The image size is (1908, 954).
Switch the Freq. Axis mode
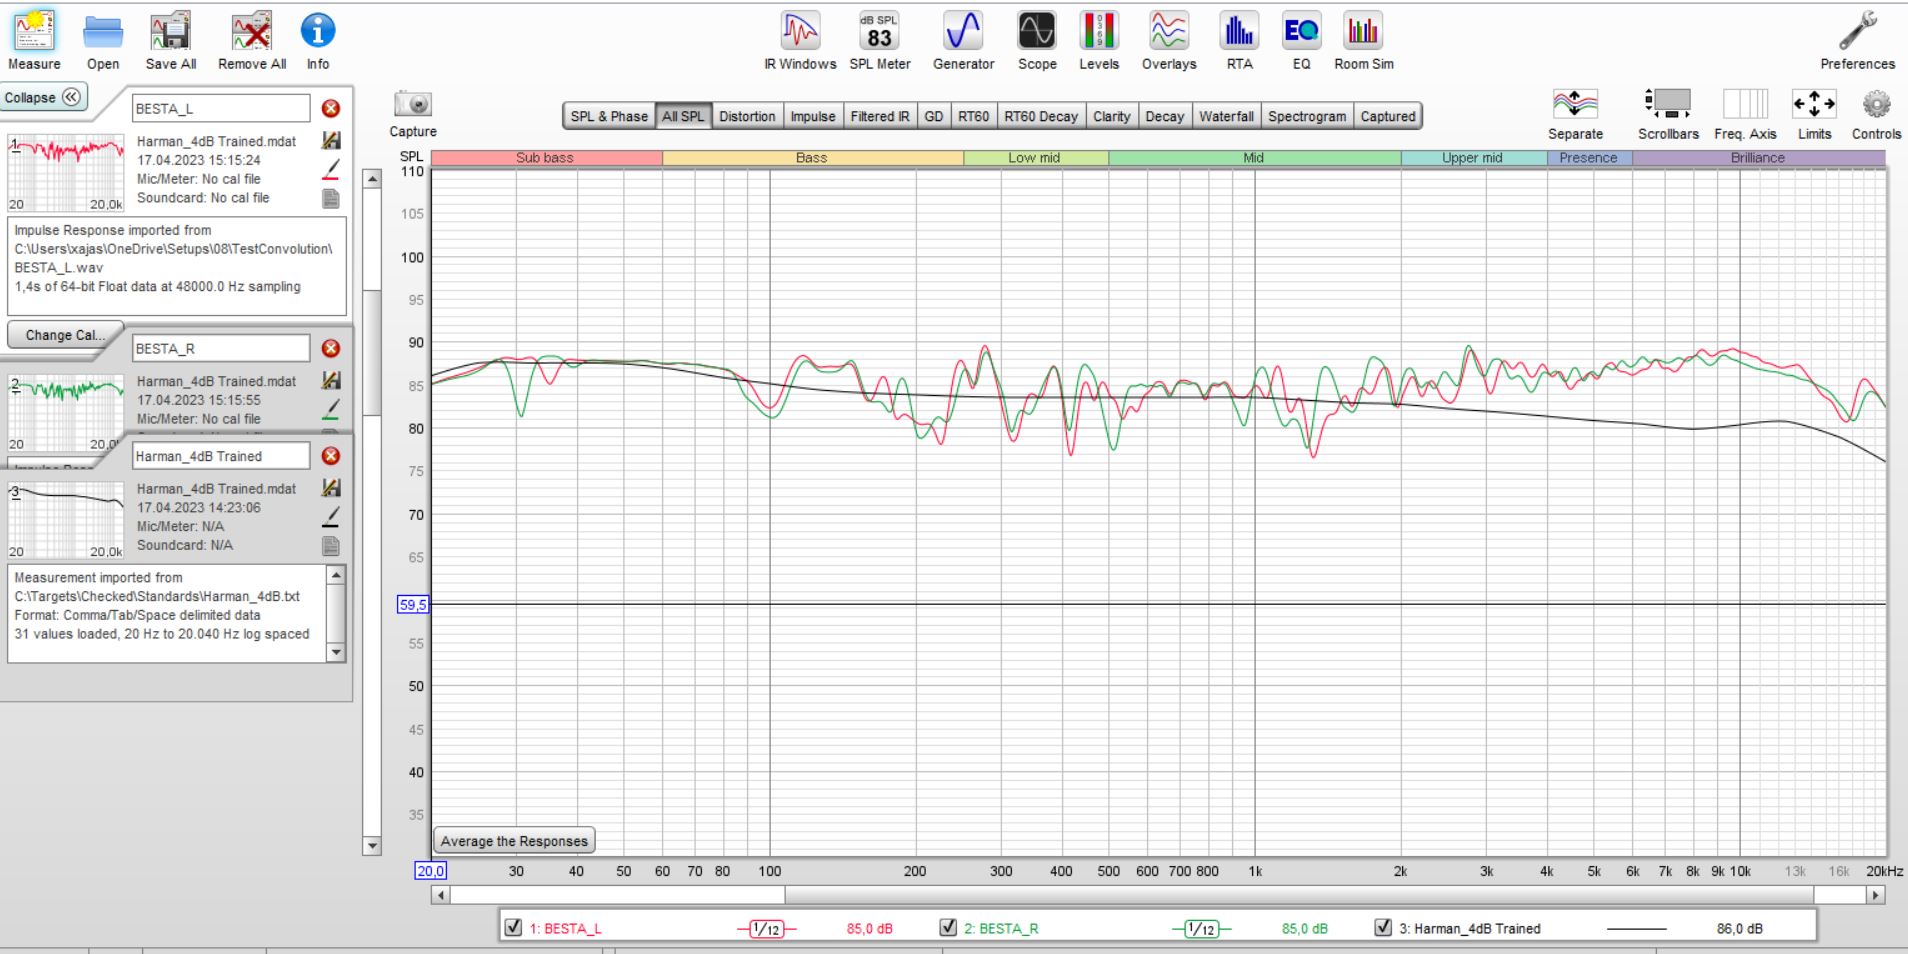point(1745,114)
